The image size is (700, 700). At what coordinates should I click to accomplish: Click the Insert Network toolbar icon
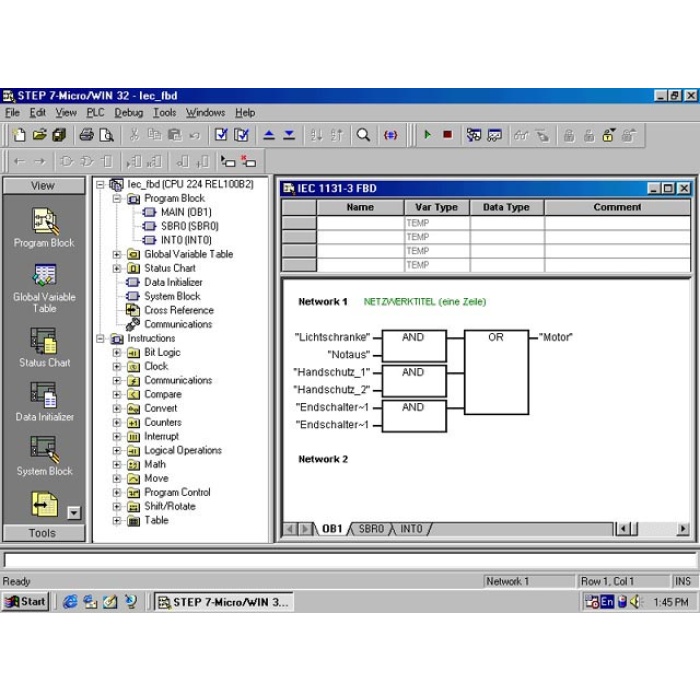[x=228, y=161]
